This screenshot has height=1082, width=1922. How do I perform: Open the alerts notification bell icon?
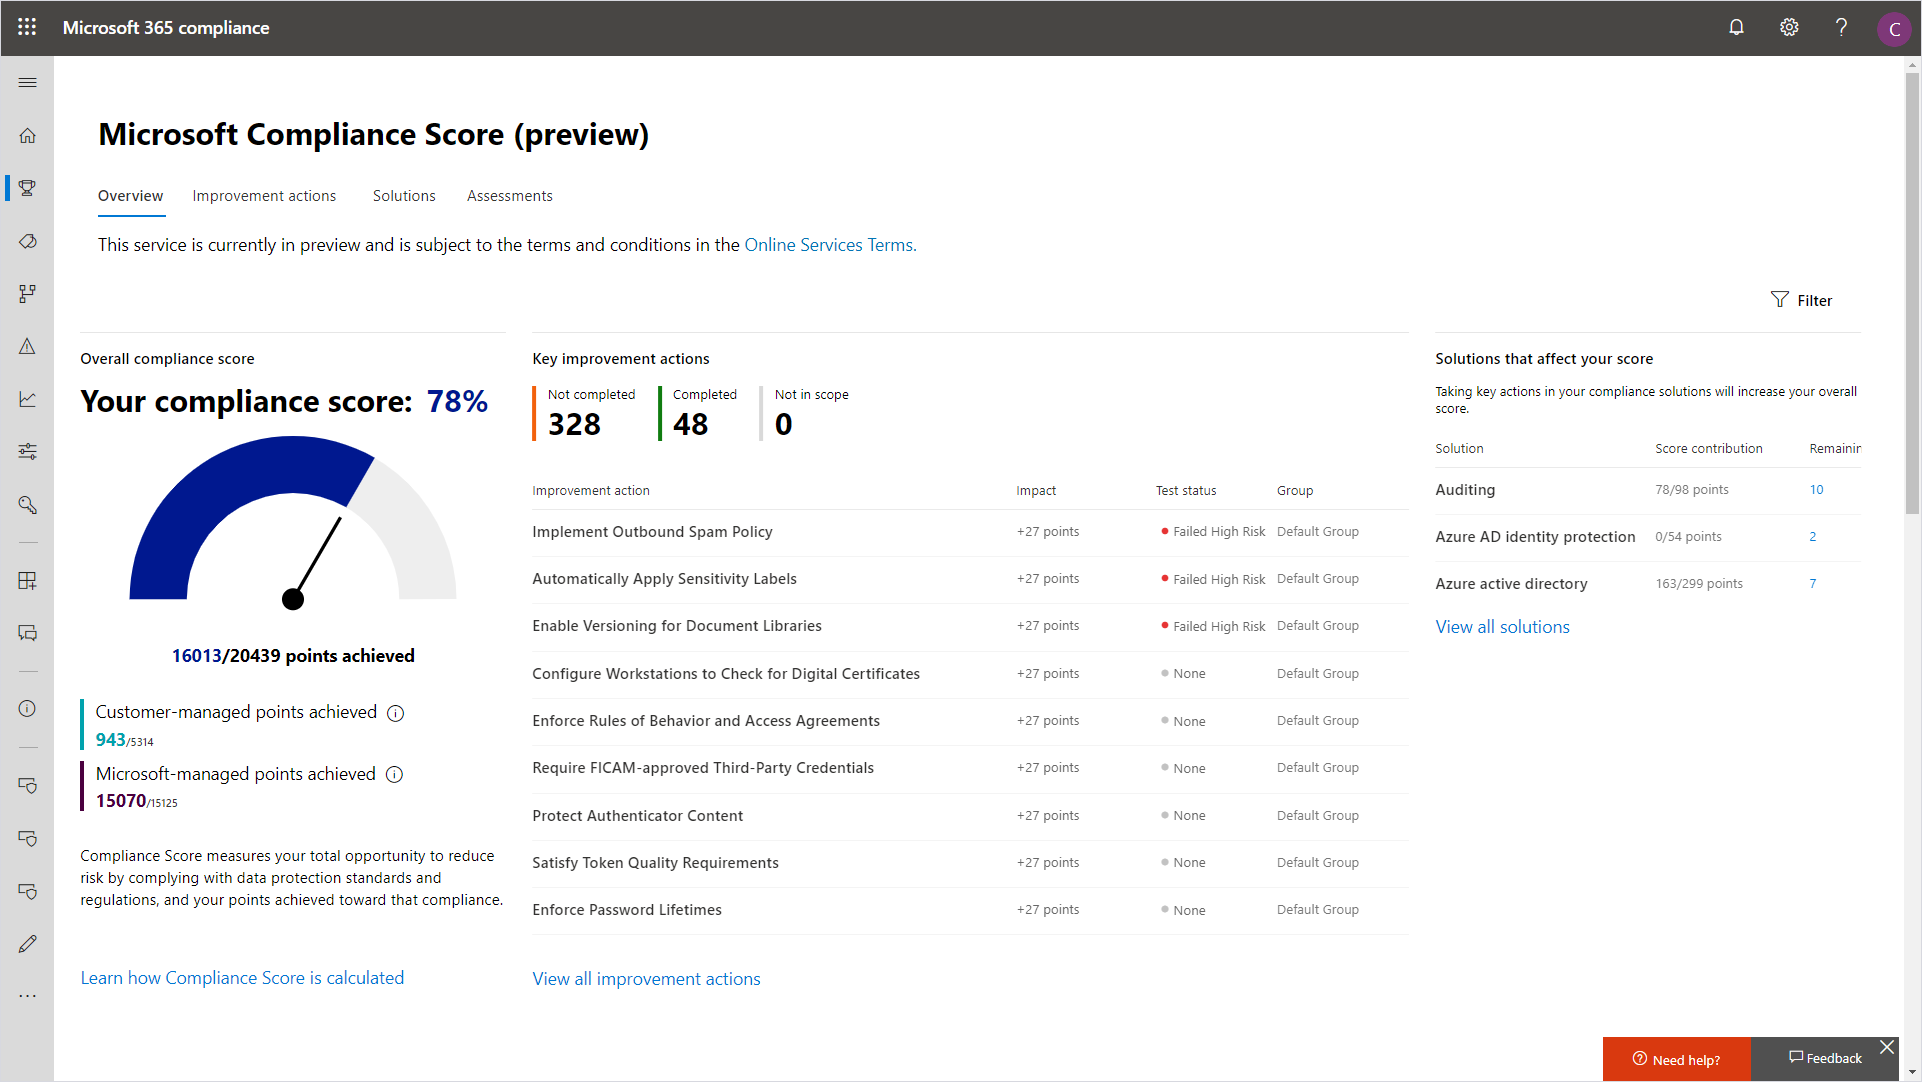1737,26
